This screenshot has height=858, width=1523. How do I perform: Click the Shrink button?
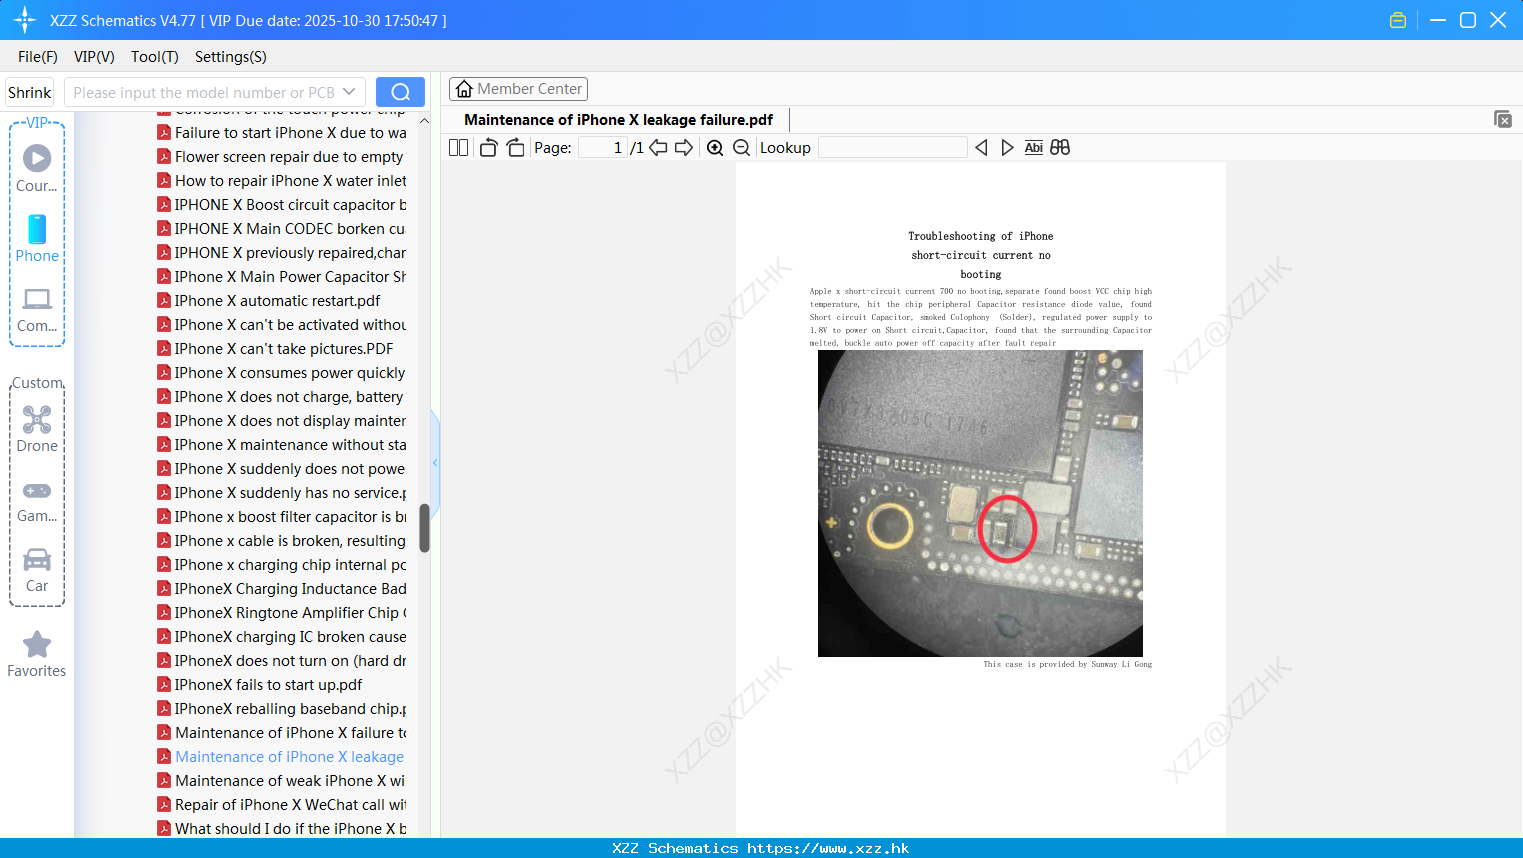(x=29, y=92)
